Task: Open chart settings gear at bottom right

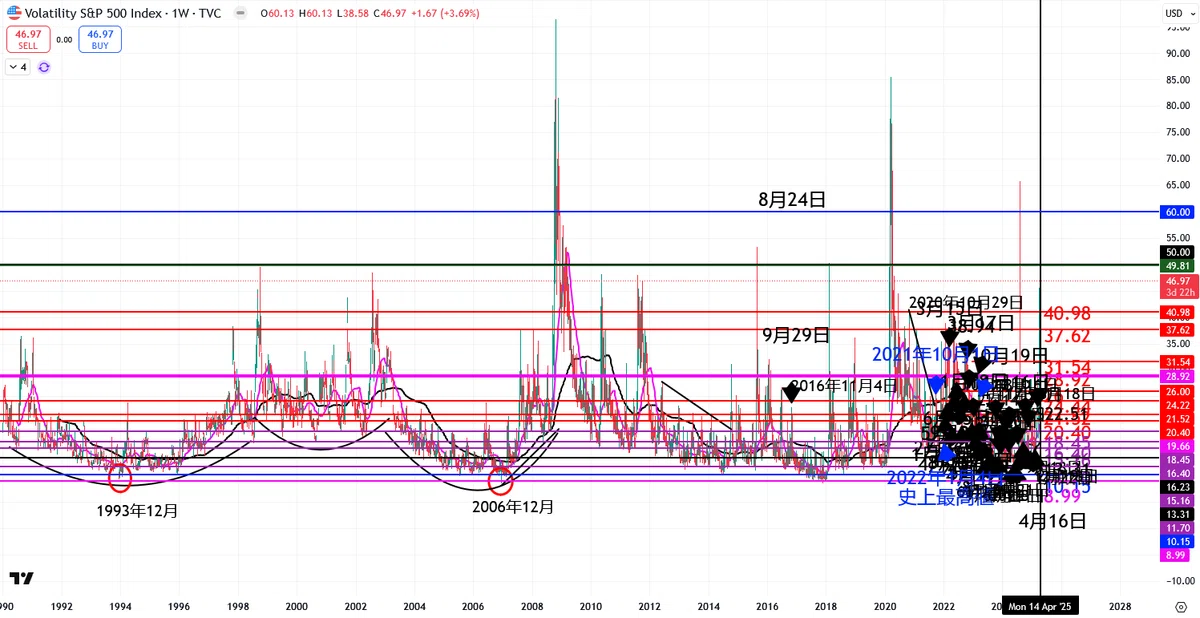Action: pos(1180,606)
